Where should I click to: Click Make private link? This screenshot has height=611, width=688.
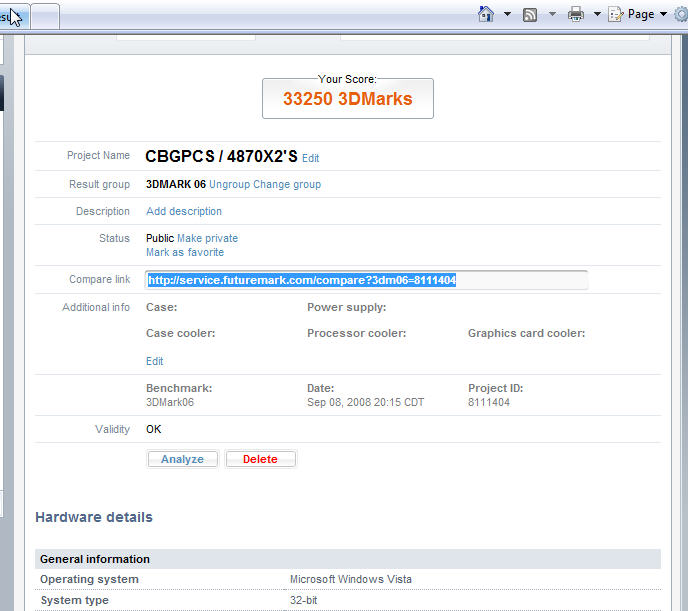pyautogui.click(x=208, y=238)
